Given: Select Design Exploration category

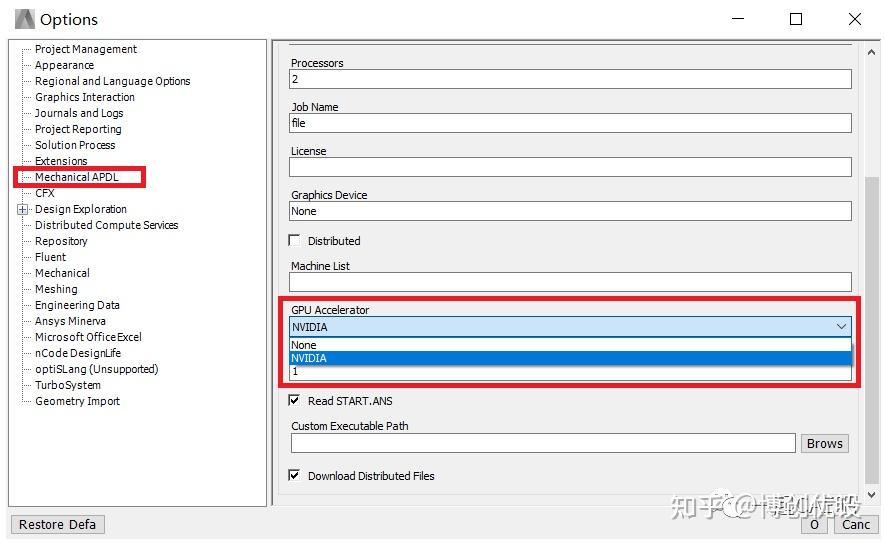Looking at the screenshot, I should 81,209.
